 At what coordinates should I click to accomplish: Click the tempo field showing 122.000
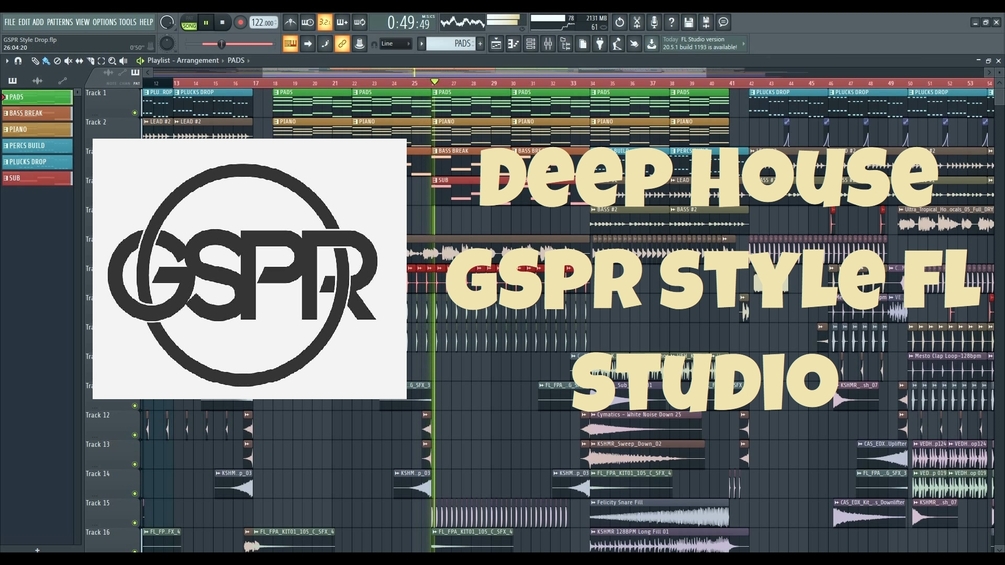[x=263, y=22]
